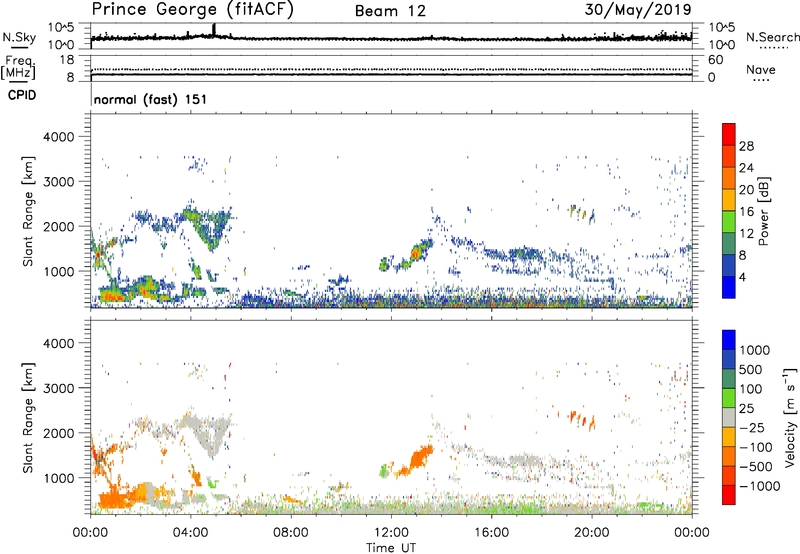Click the 'Beam 12' label
The height and width of the screenshot is (554, 800).
390,11
